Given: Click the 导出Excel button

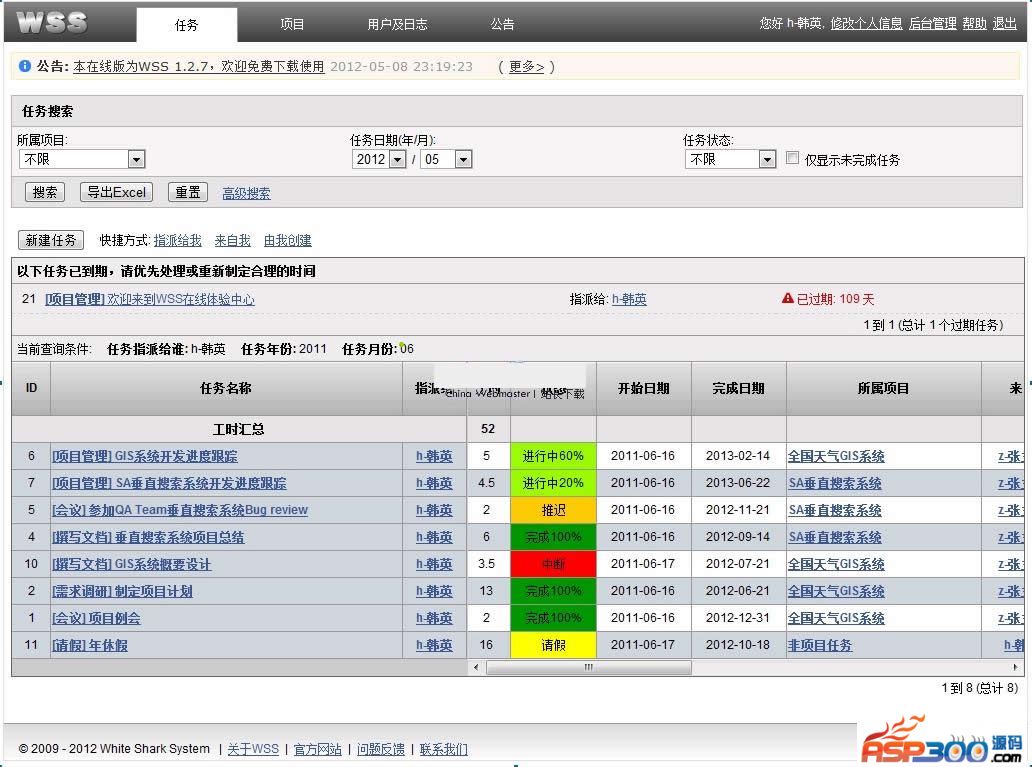Looking at the screenshot, I should tap(116, 192).
